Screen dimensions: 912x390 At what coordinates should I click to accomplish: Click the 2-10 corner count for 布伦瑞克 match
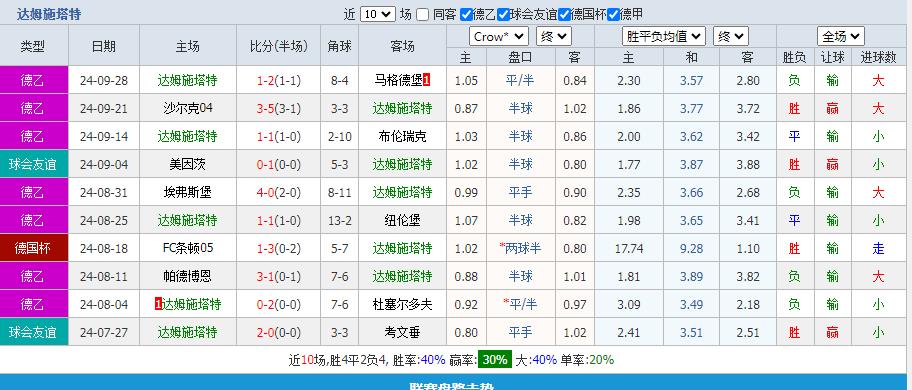point(339,136)
